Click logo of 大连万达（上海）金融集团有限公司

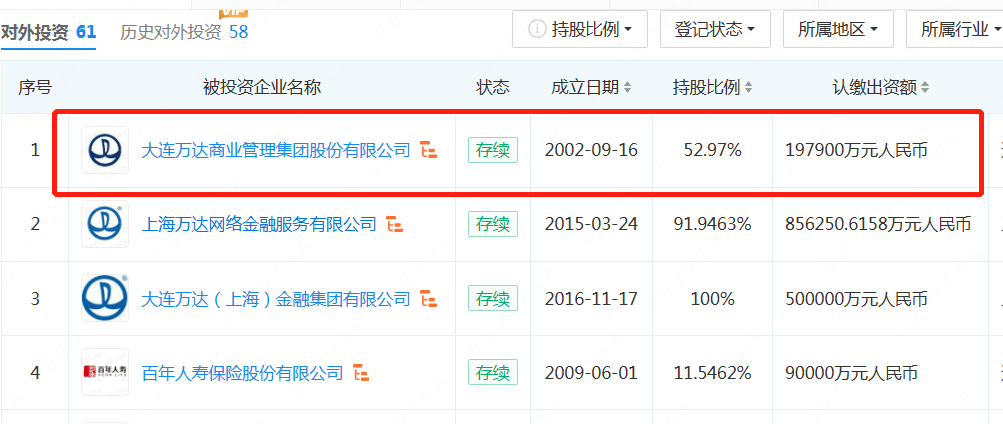coord(105,299)
